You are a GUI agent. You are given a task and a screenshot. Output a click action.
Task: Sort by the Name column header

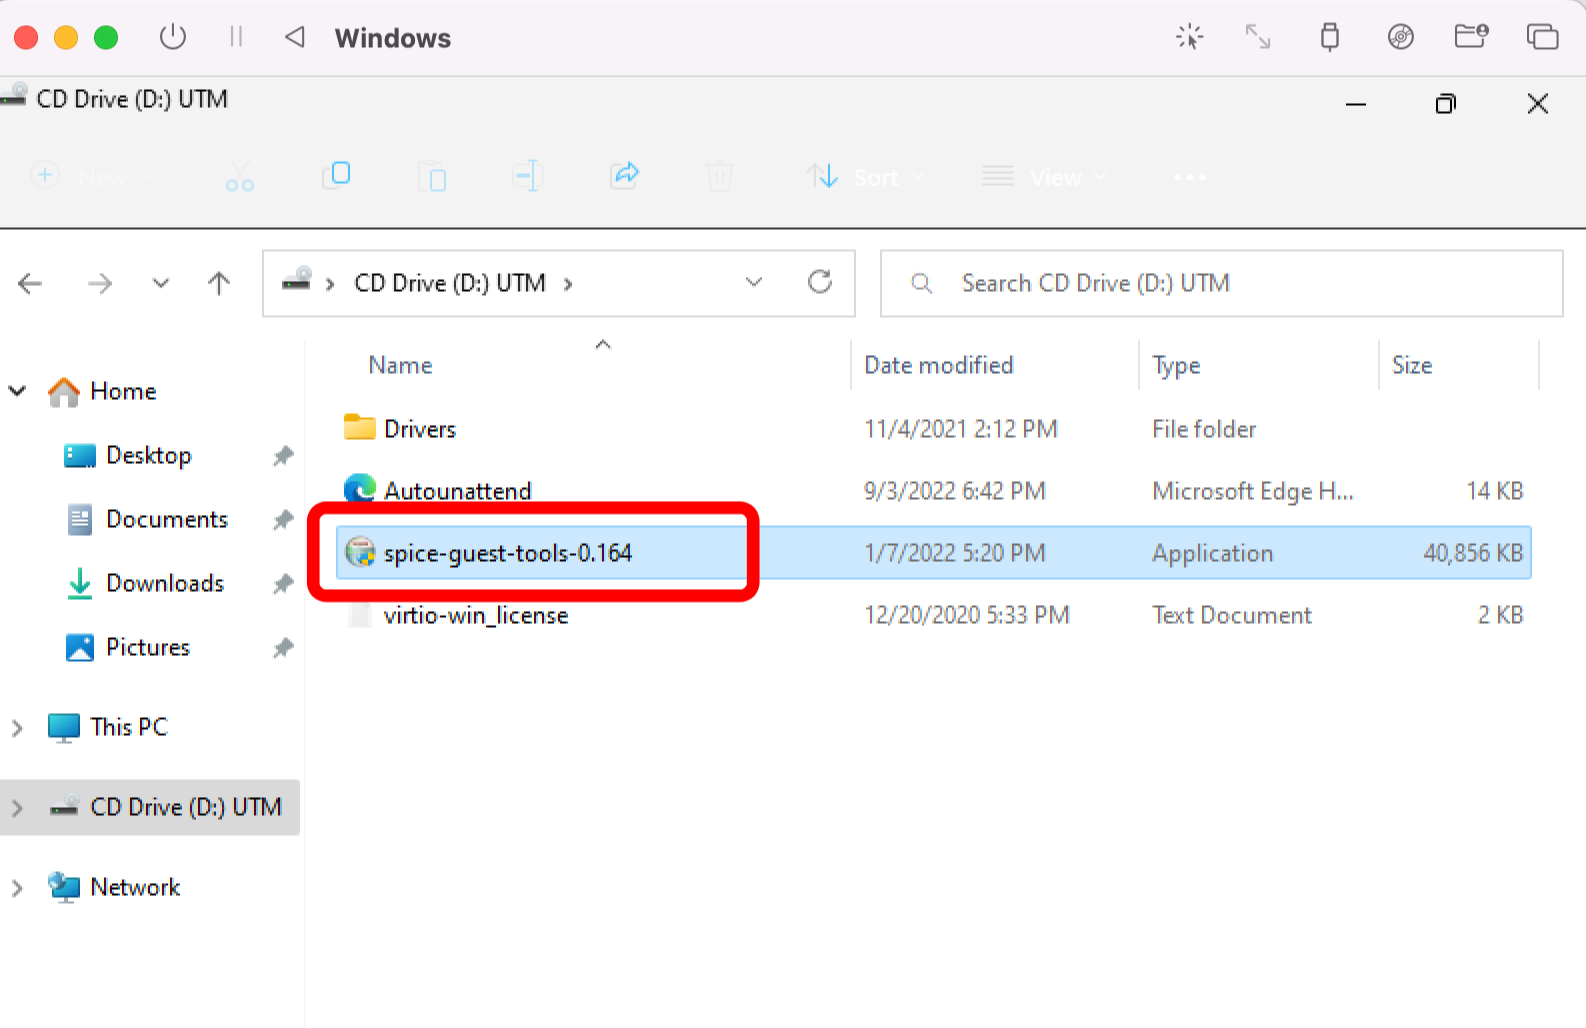click(x=400, y=365)
